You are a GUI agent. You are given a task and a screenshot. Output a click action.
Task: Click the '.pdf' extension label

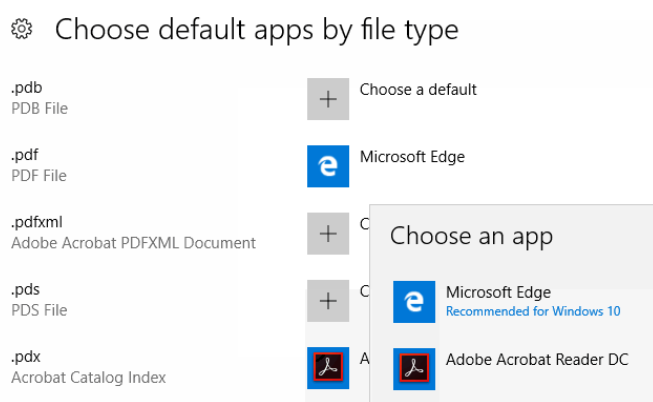[x=25, y=155]
